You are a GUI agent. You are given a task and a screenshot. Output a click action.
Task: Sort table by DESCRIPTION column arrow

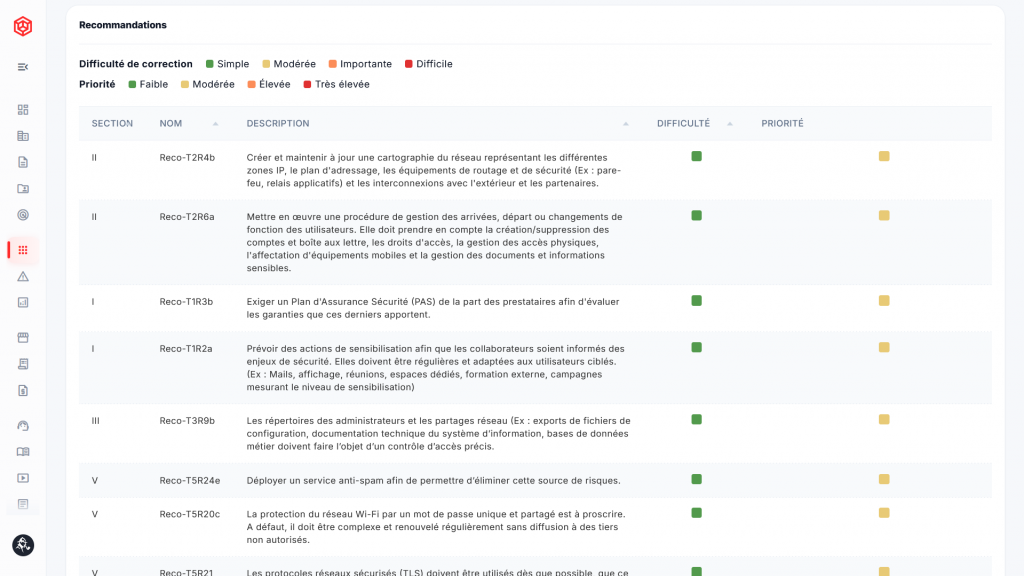626,123
